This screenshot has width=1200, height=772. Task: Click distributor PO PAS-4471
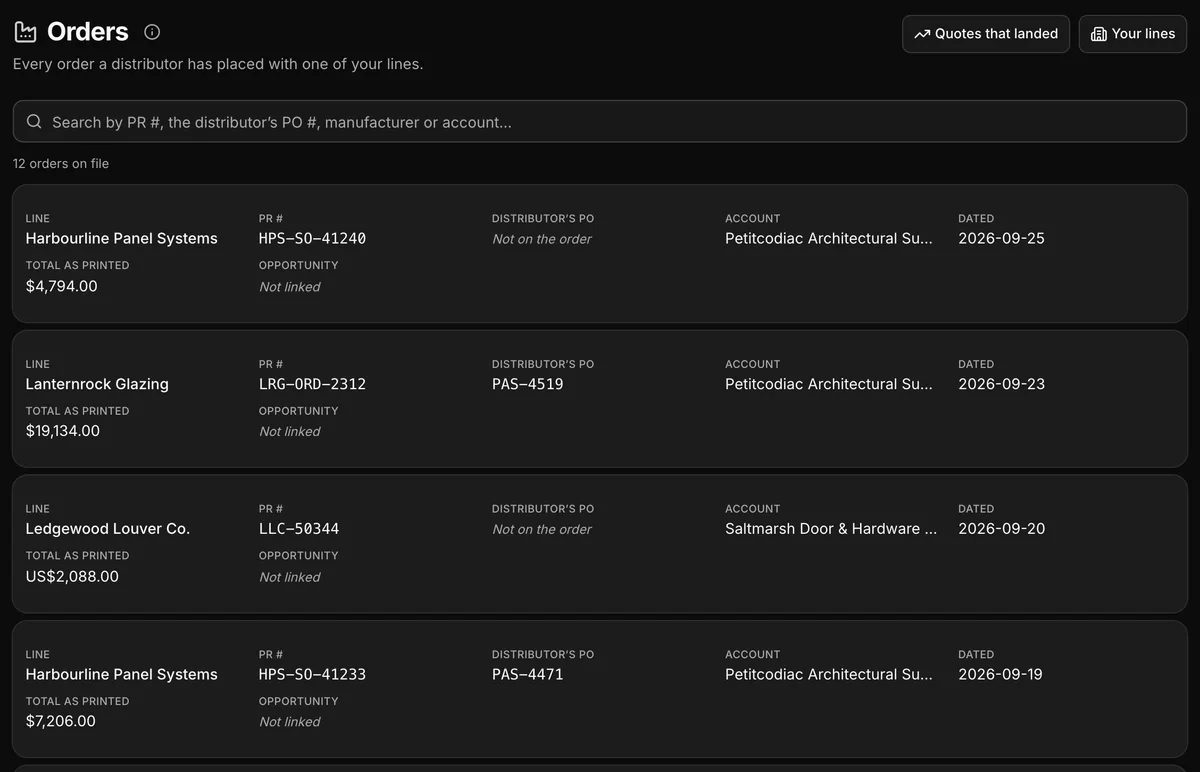pyautogui.click(x=527, y=674)
